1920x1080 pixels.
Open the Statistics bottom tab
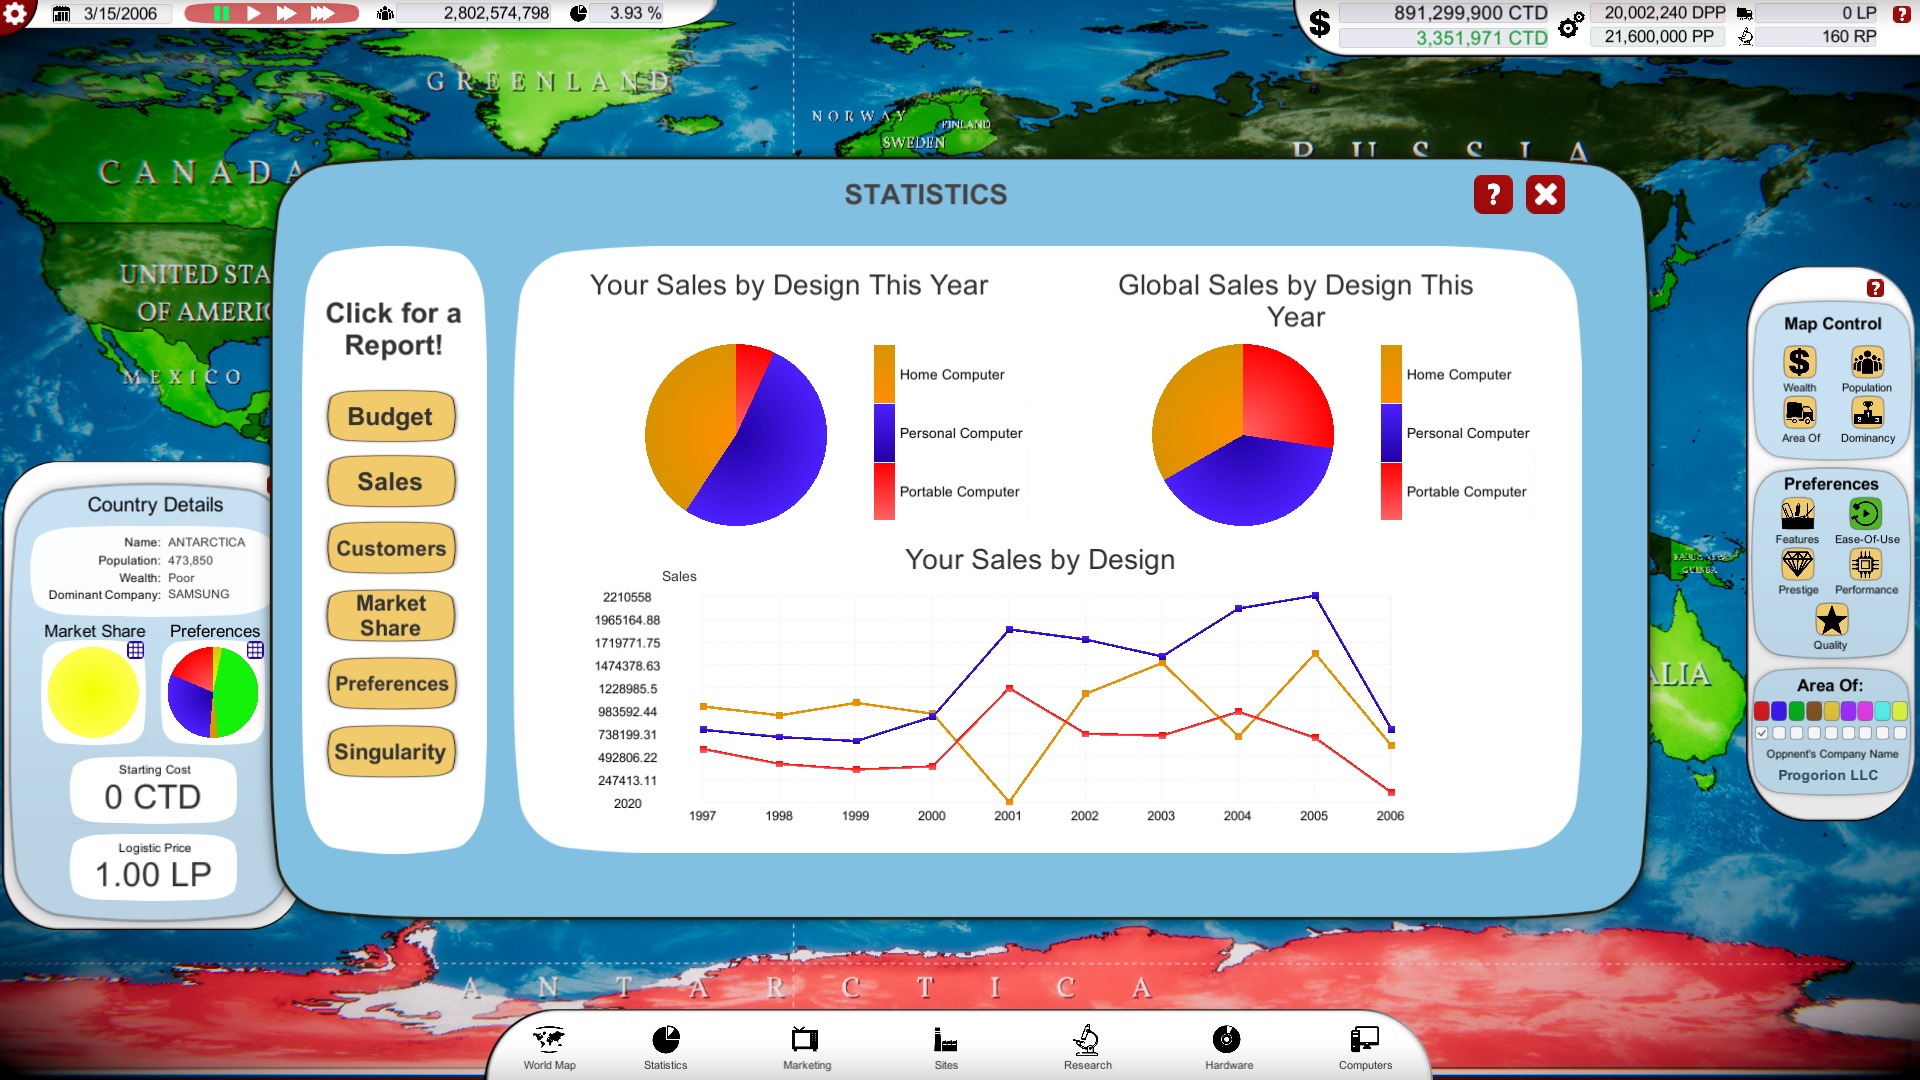click(666, 1047)
